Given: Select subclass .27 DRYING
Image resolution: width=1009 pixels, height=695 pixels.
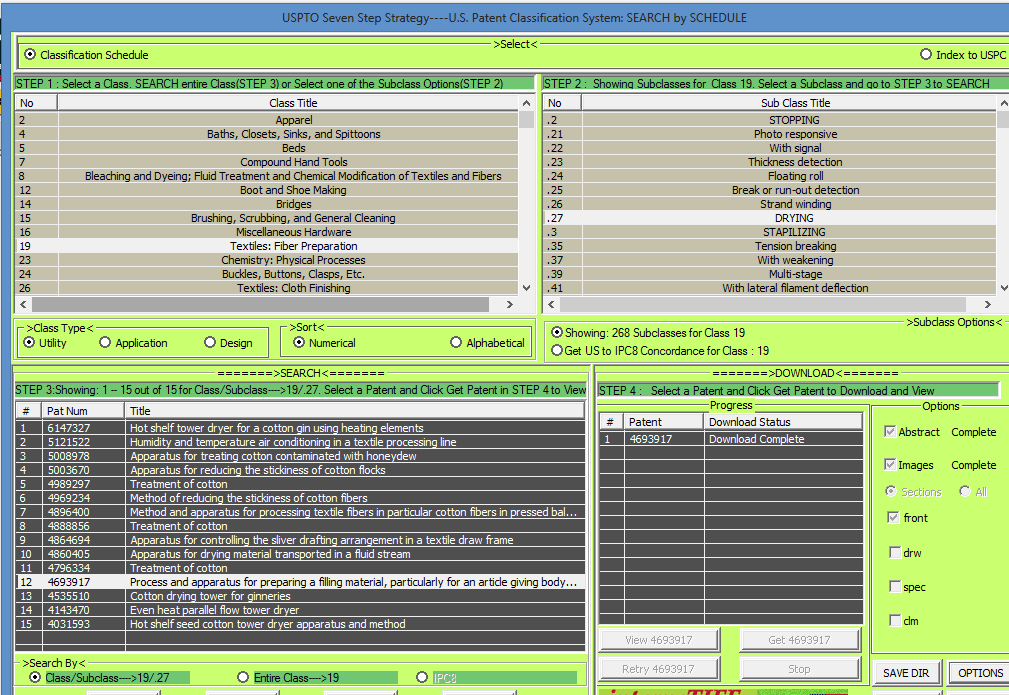Looking at the screenshot, I should click(x=770, y=218).
